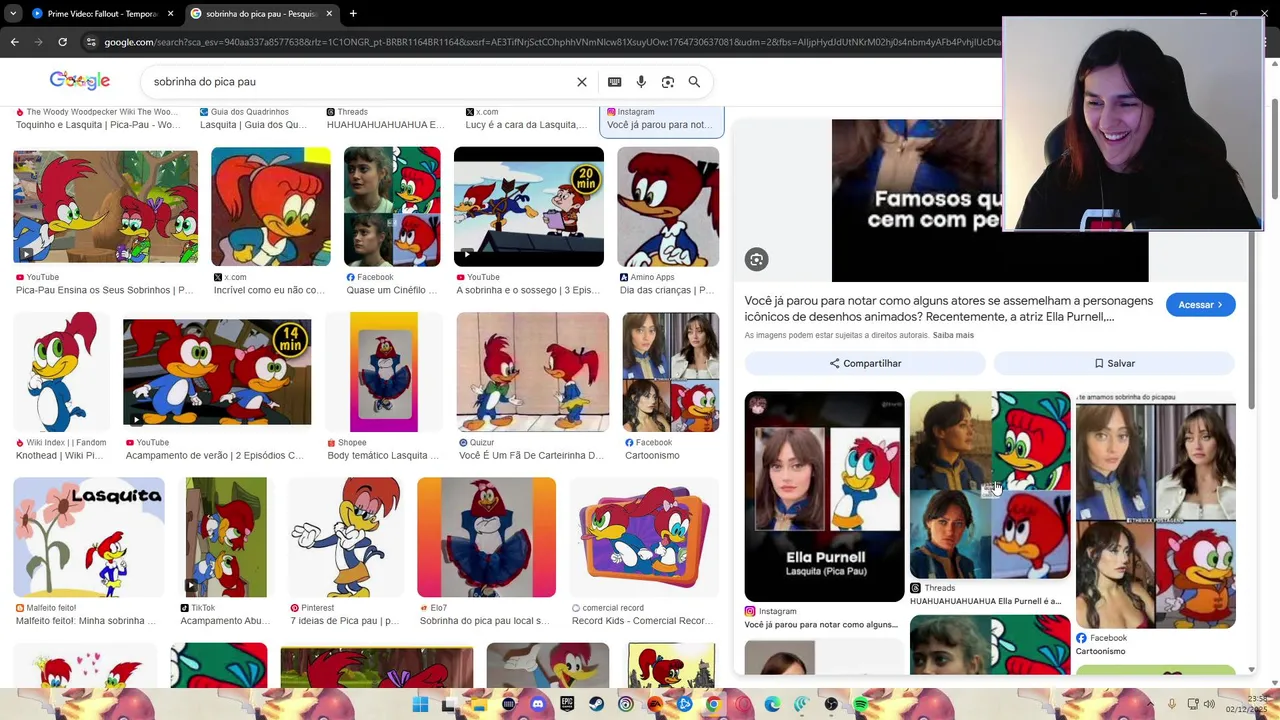The height and width of the screenshot is (720, 1280).
Task: Open File Explorer from the taskbar
Action: click(x=479, y=705)
